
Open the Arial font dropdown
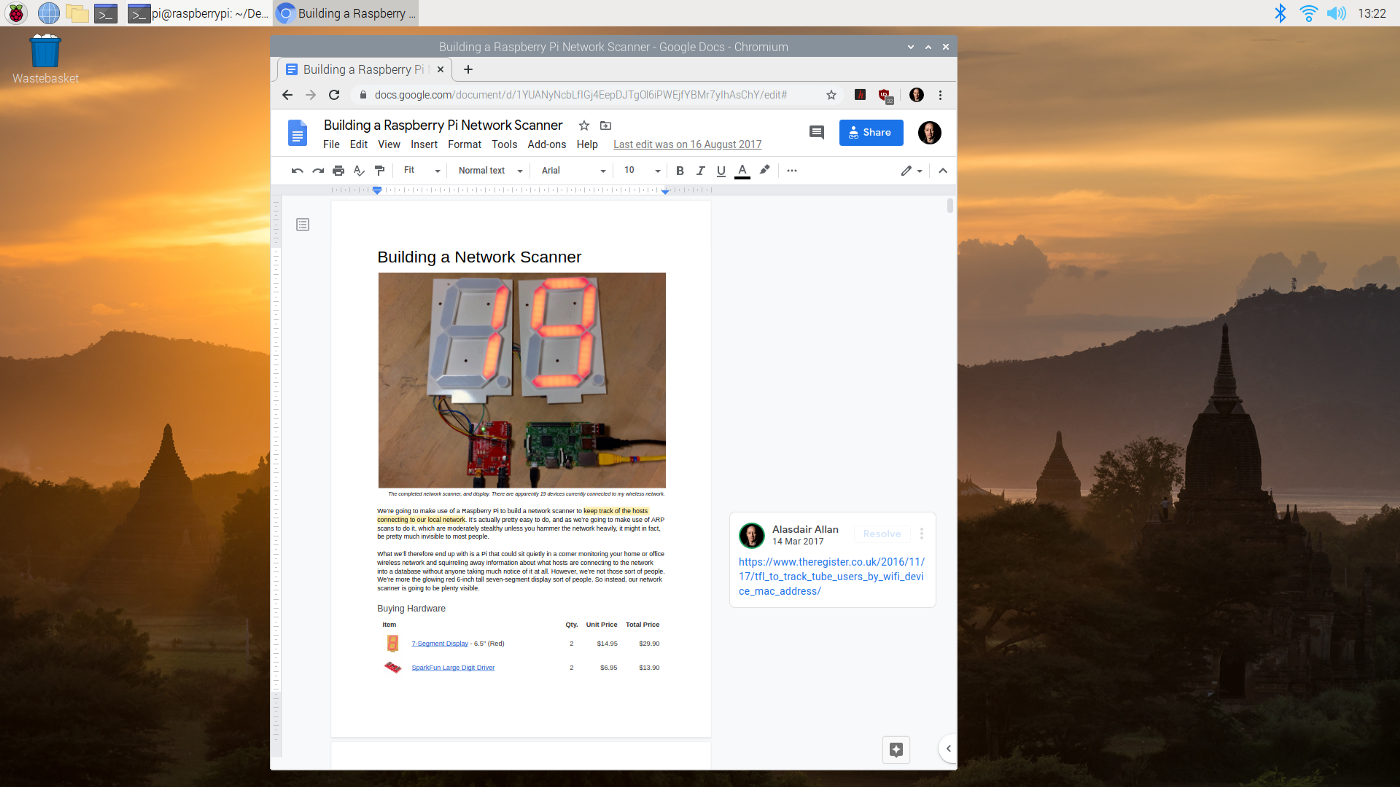click(x=573, y=171)
